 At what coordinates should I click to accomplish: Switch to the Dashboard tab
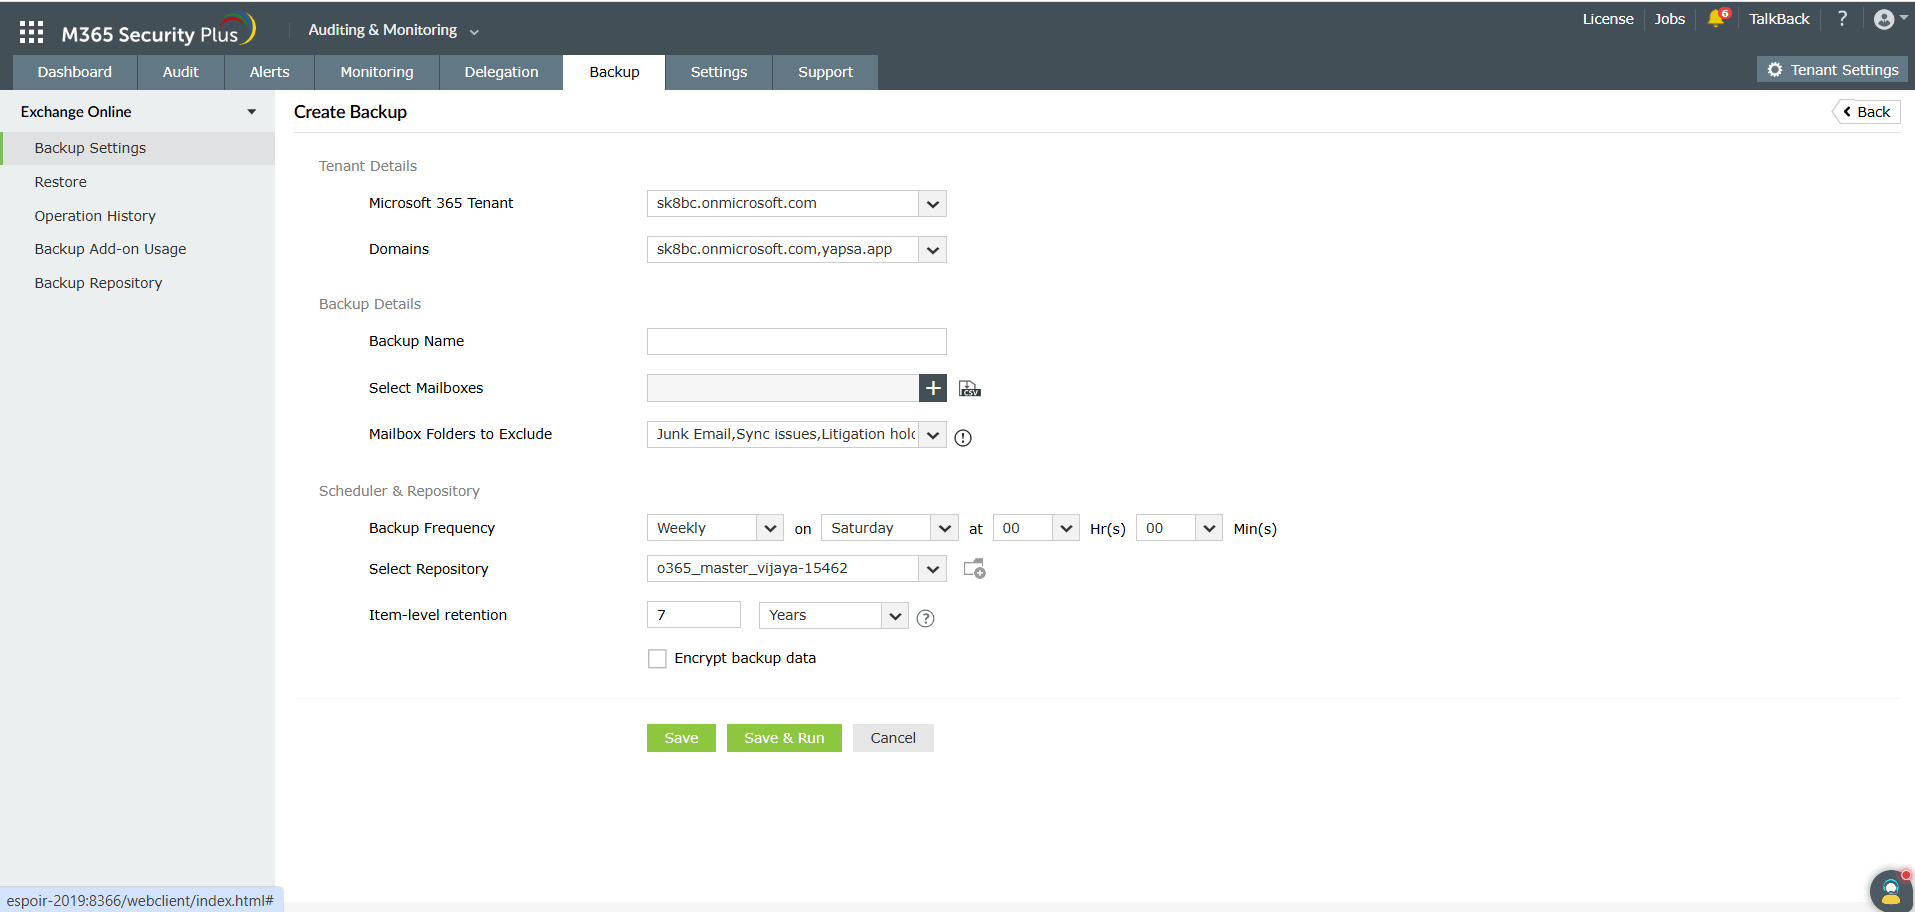(x=75, y=72)
